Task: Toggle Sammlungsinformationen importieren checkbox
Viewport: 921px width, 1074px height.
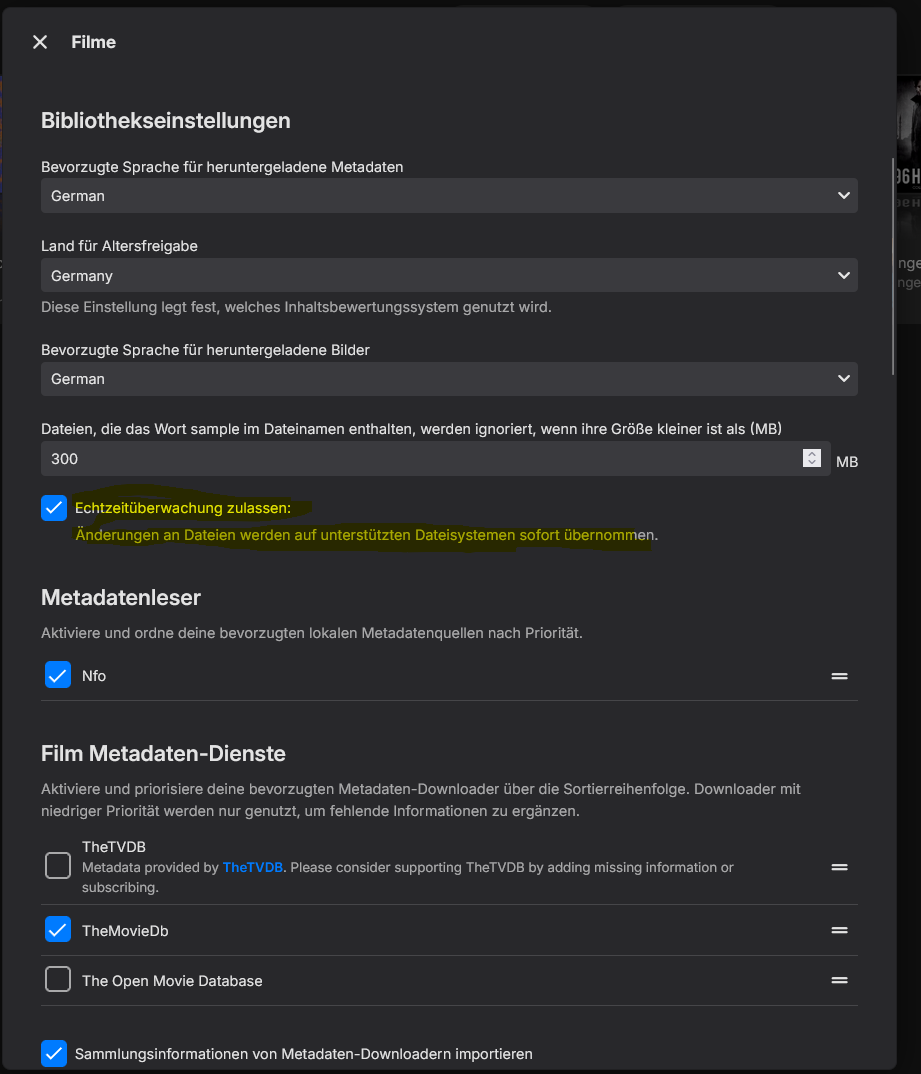Action: [x=54, y=1053]
